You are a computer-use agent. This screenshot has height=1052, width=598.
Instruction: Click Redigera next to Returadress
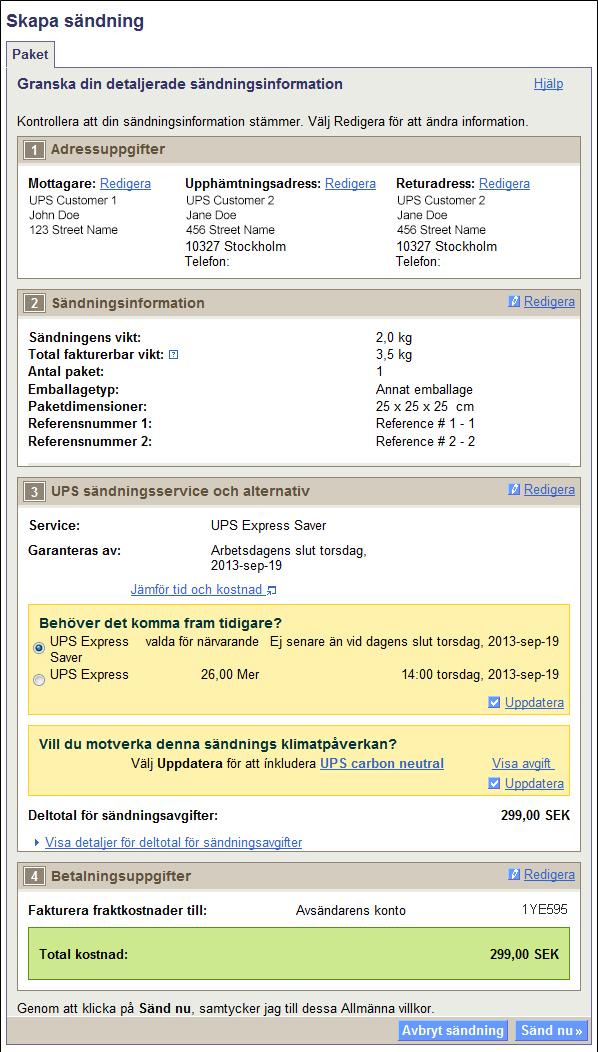[504, 184]
